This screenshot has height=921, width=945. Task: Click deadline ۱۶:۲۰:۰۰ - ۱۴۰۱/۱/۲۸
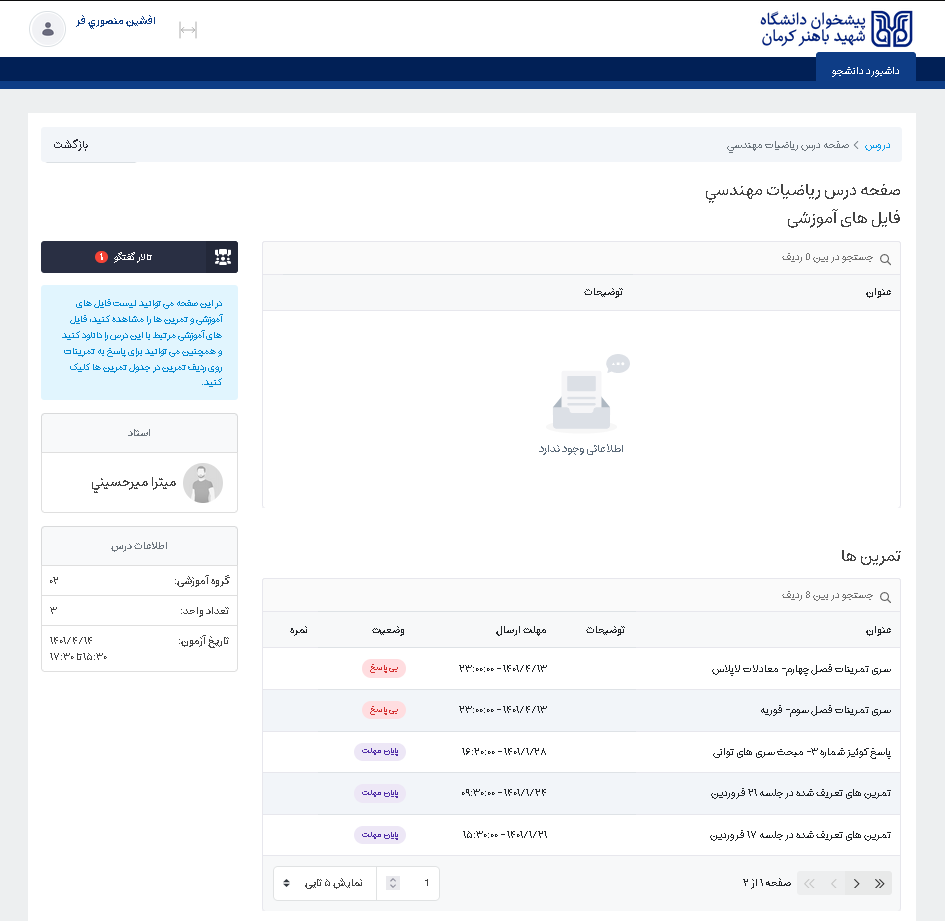504,752
